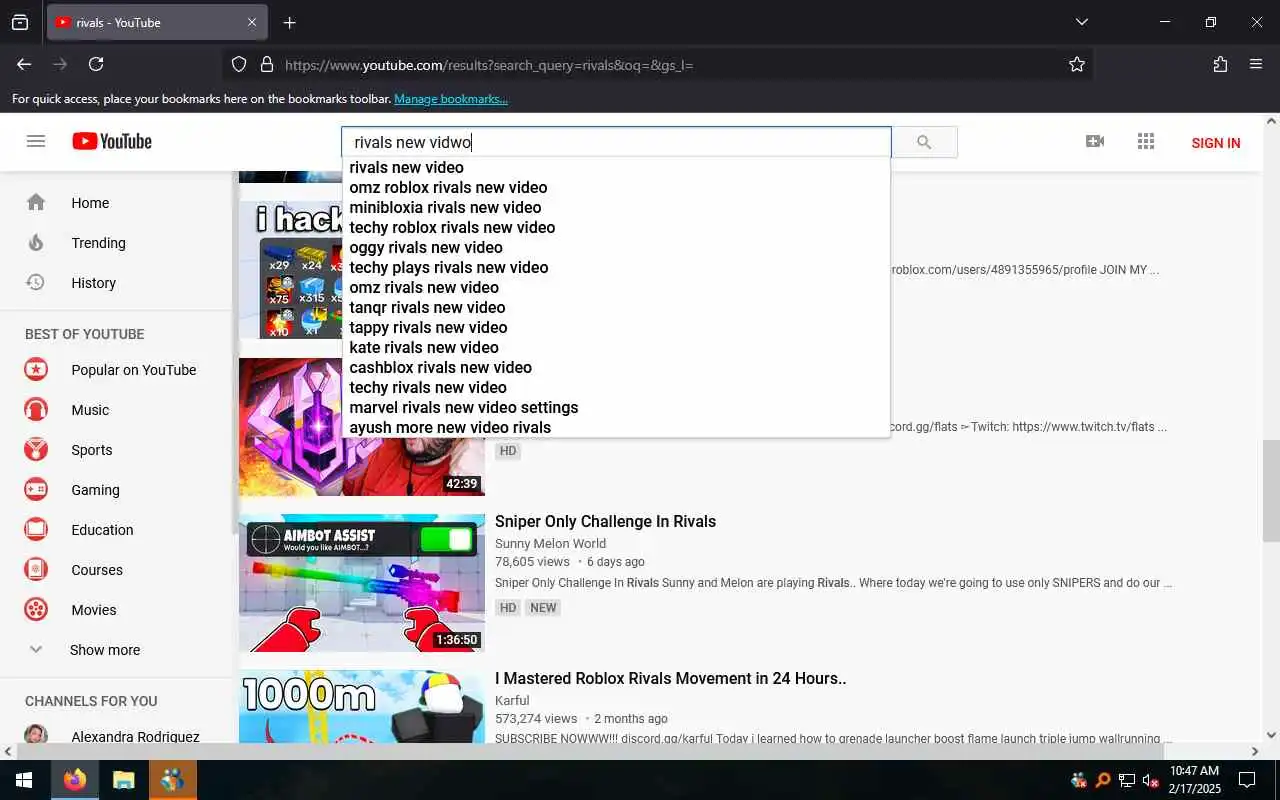The image size is (1280, 800).
Task: Open a new browser tab
Action: pos(289,22)
